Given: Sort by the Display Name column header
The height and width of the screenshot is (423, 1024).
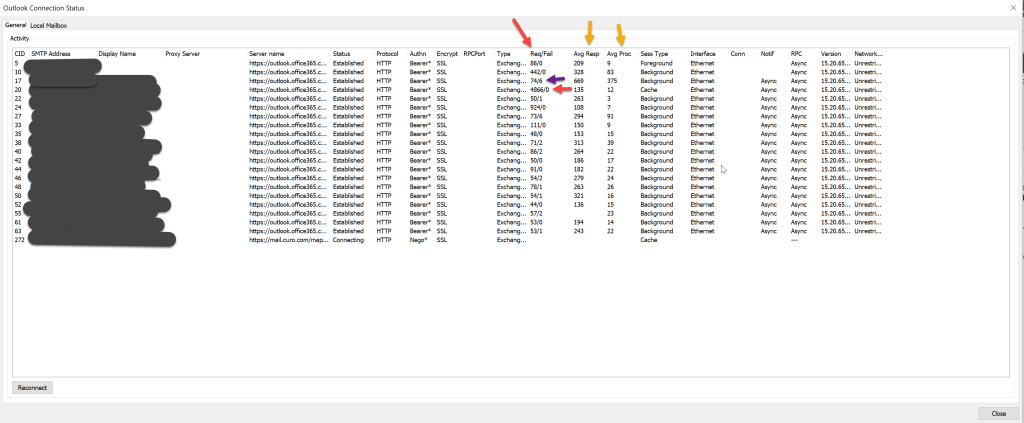Looking at the screenshot, I should click(117, 53).
